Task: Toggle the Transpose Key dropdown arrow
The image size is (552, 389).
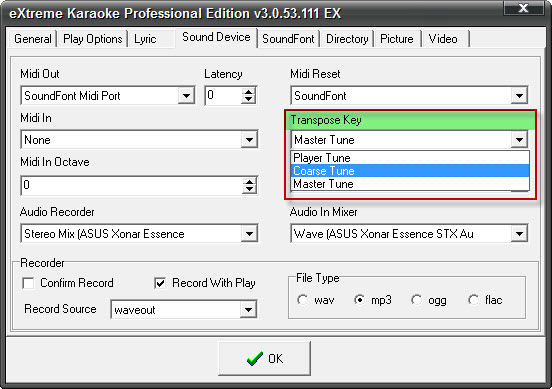Action: pyautogui.click(x=519, y=140)
